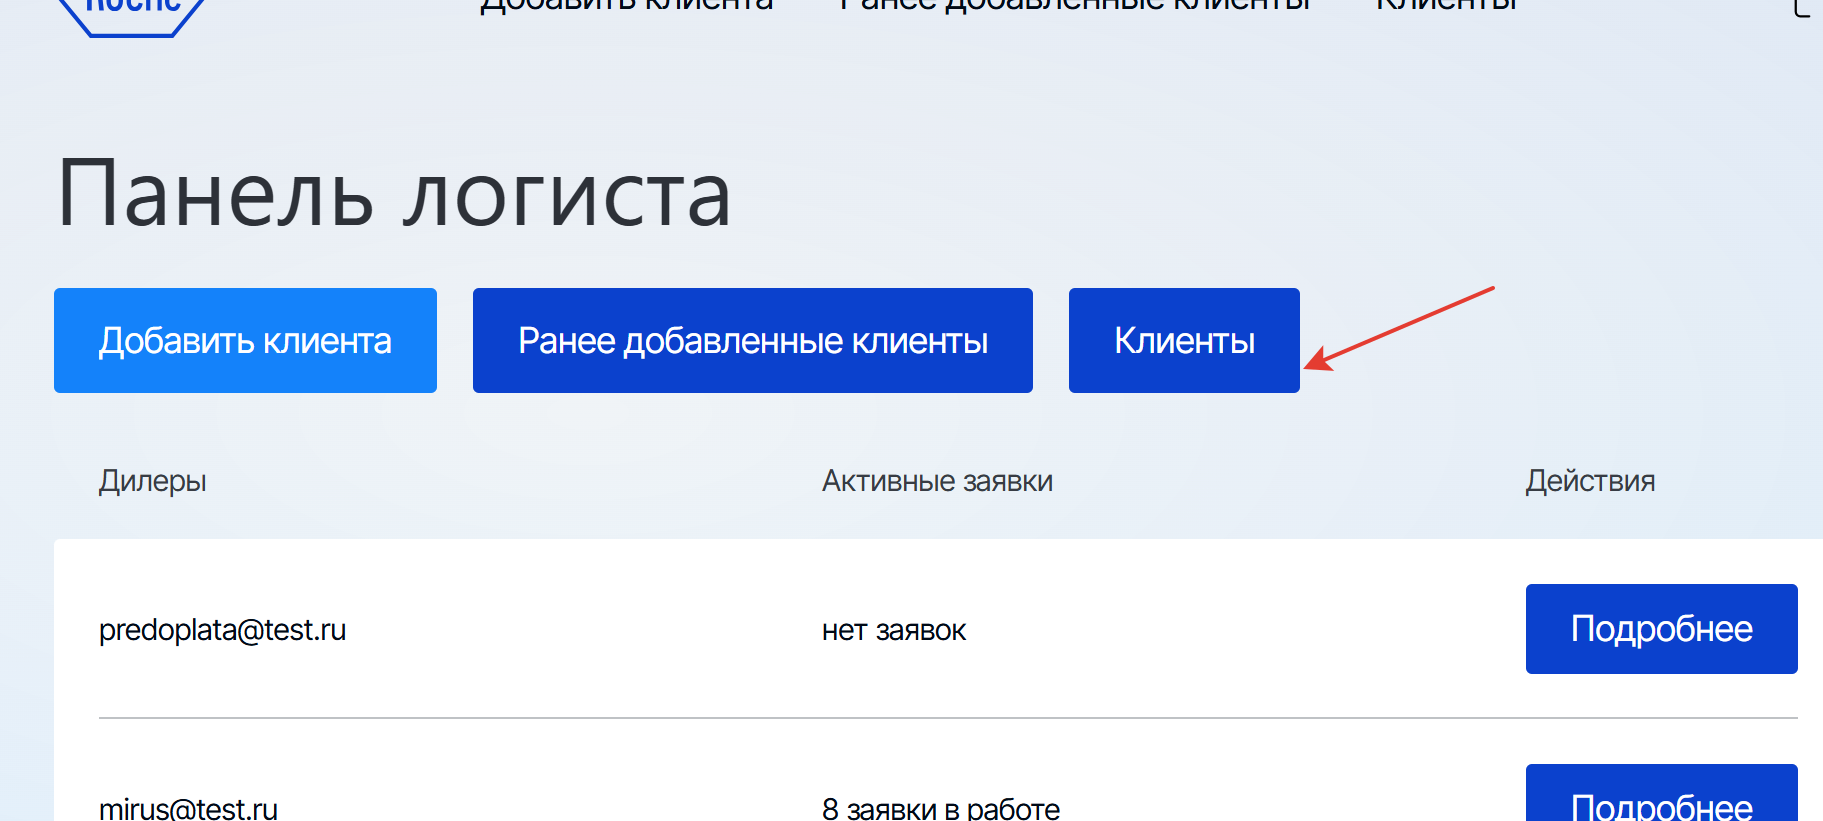Viewport: 1823px width, 821px height.
Task: Click the divider line below predoplata row
Action: click(948, 718)
